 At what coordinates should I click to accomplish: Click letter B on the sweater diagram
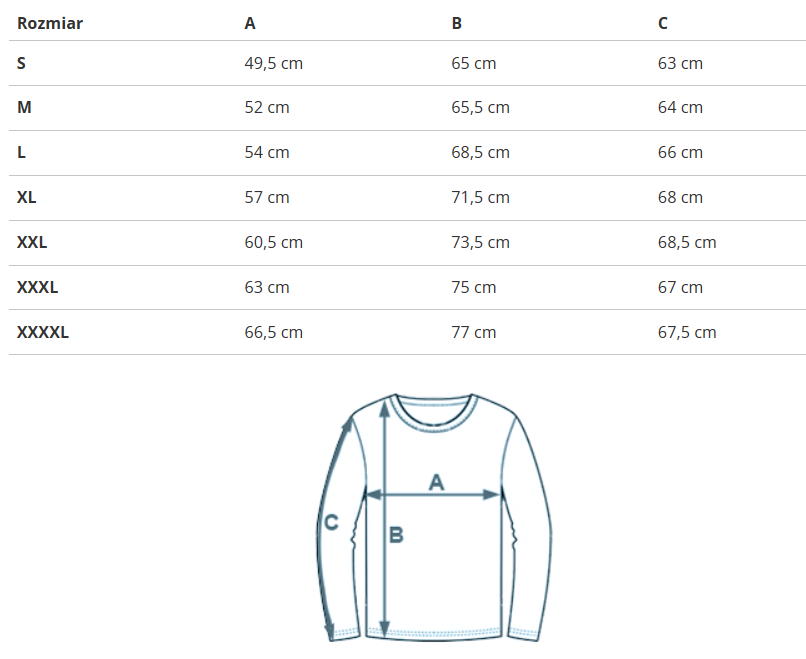click(x=396, y=535)
